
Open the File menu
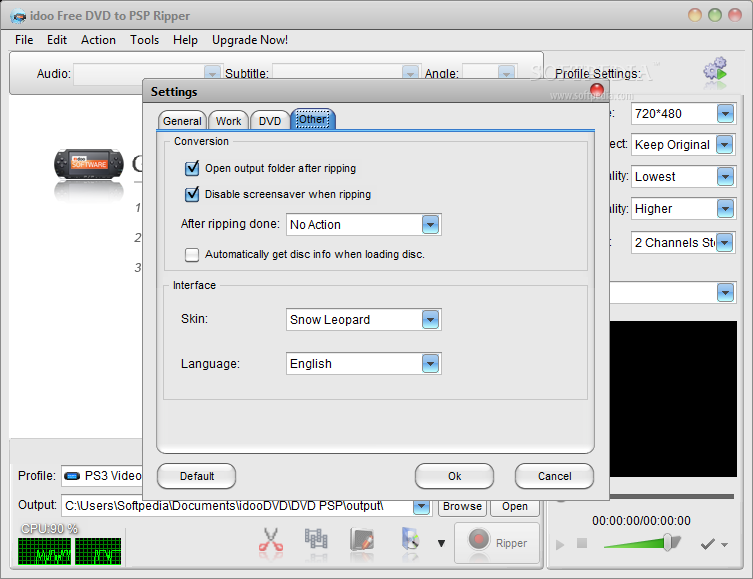coord(24,40)
